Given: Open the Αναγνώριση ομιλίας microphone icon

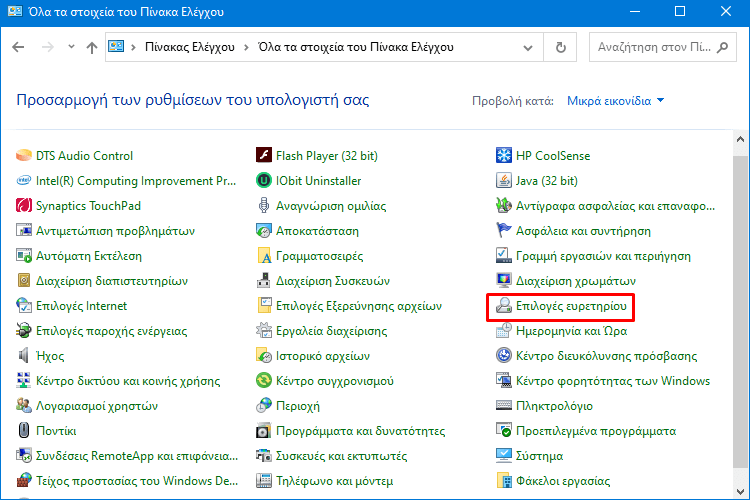Looking at the screenshot, I should pyautogui.click(x=264, y=205).
